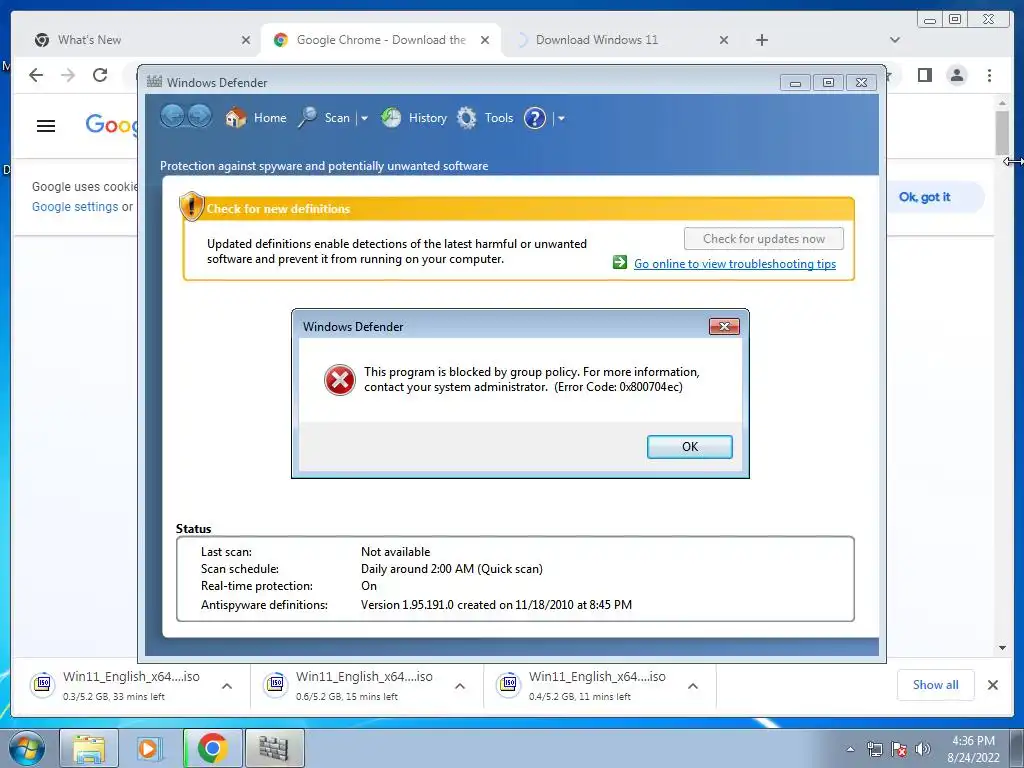Open Tools with the gear icon
The image size is (1024, 768).
point(485,118)
